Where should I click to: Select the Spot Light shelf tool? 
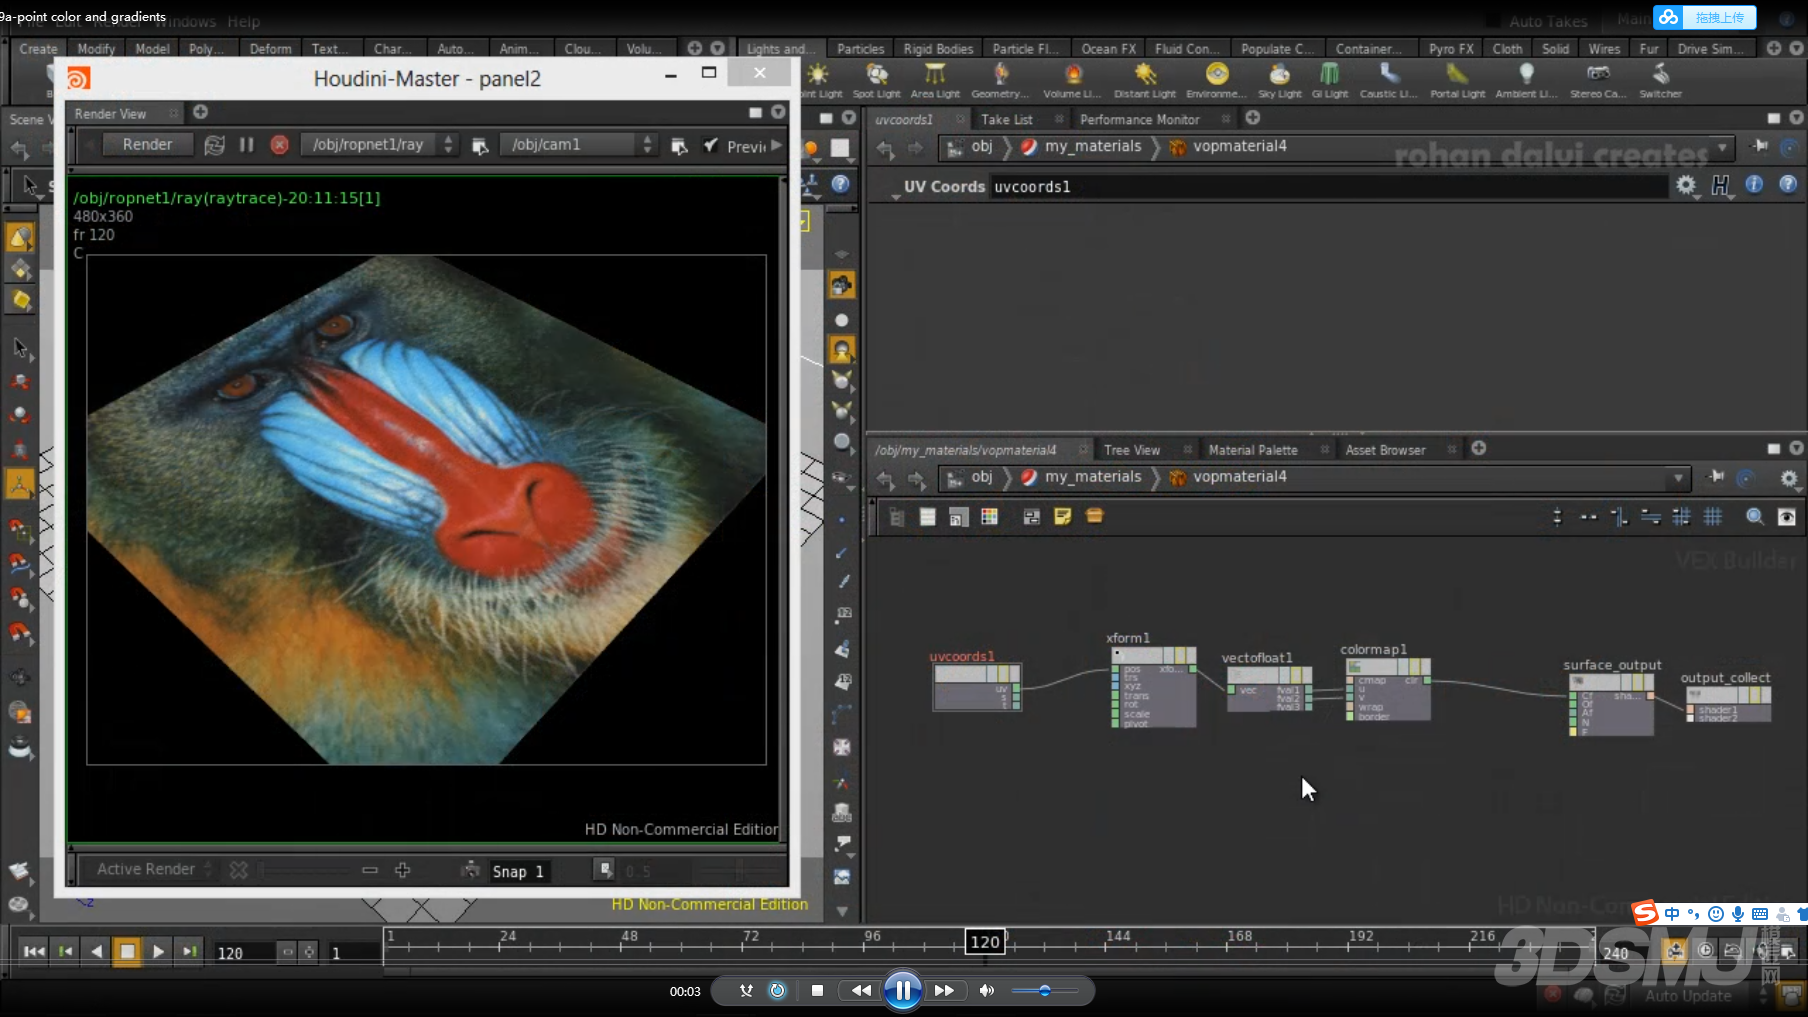(877, 80)
